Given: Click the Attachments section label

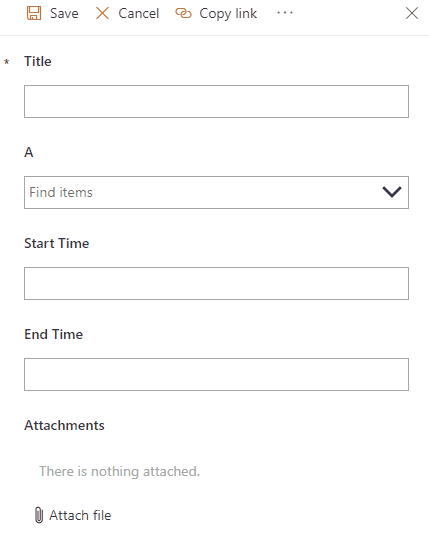Looking at the screenshot, I should [x=64, y=425].
